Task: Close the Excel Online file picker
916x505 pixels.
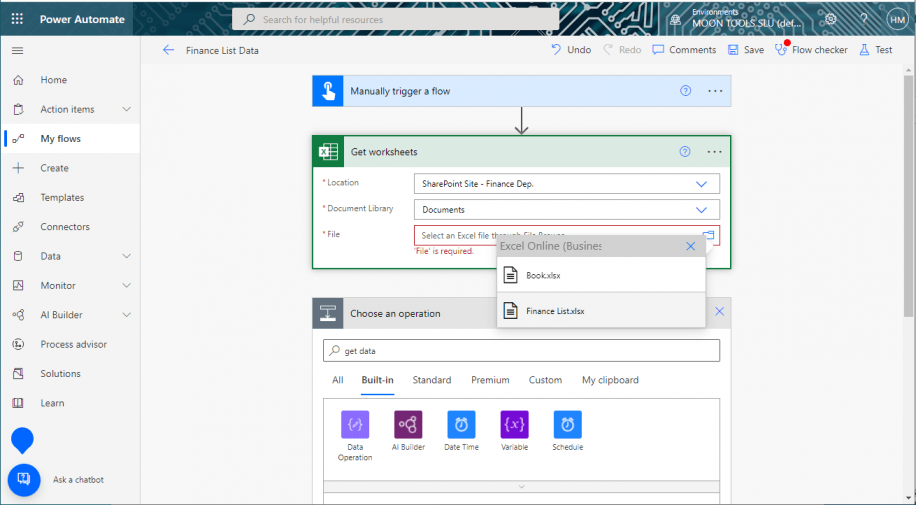Action: click(691, 246)
